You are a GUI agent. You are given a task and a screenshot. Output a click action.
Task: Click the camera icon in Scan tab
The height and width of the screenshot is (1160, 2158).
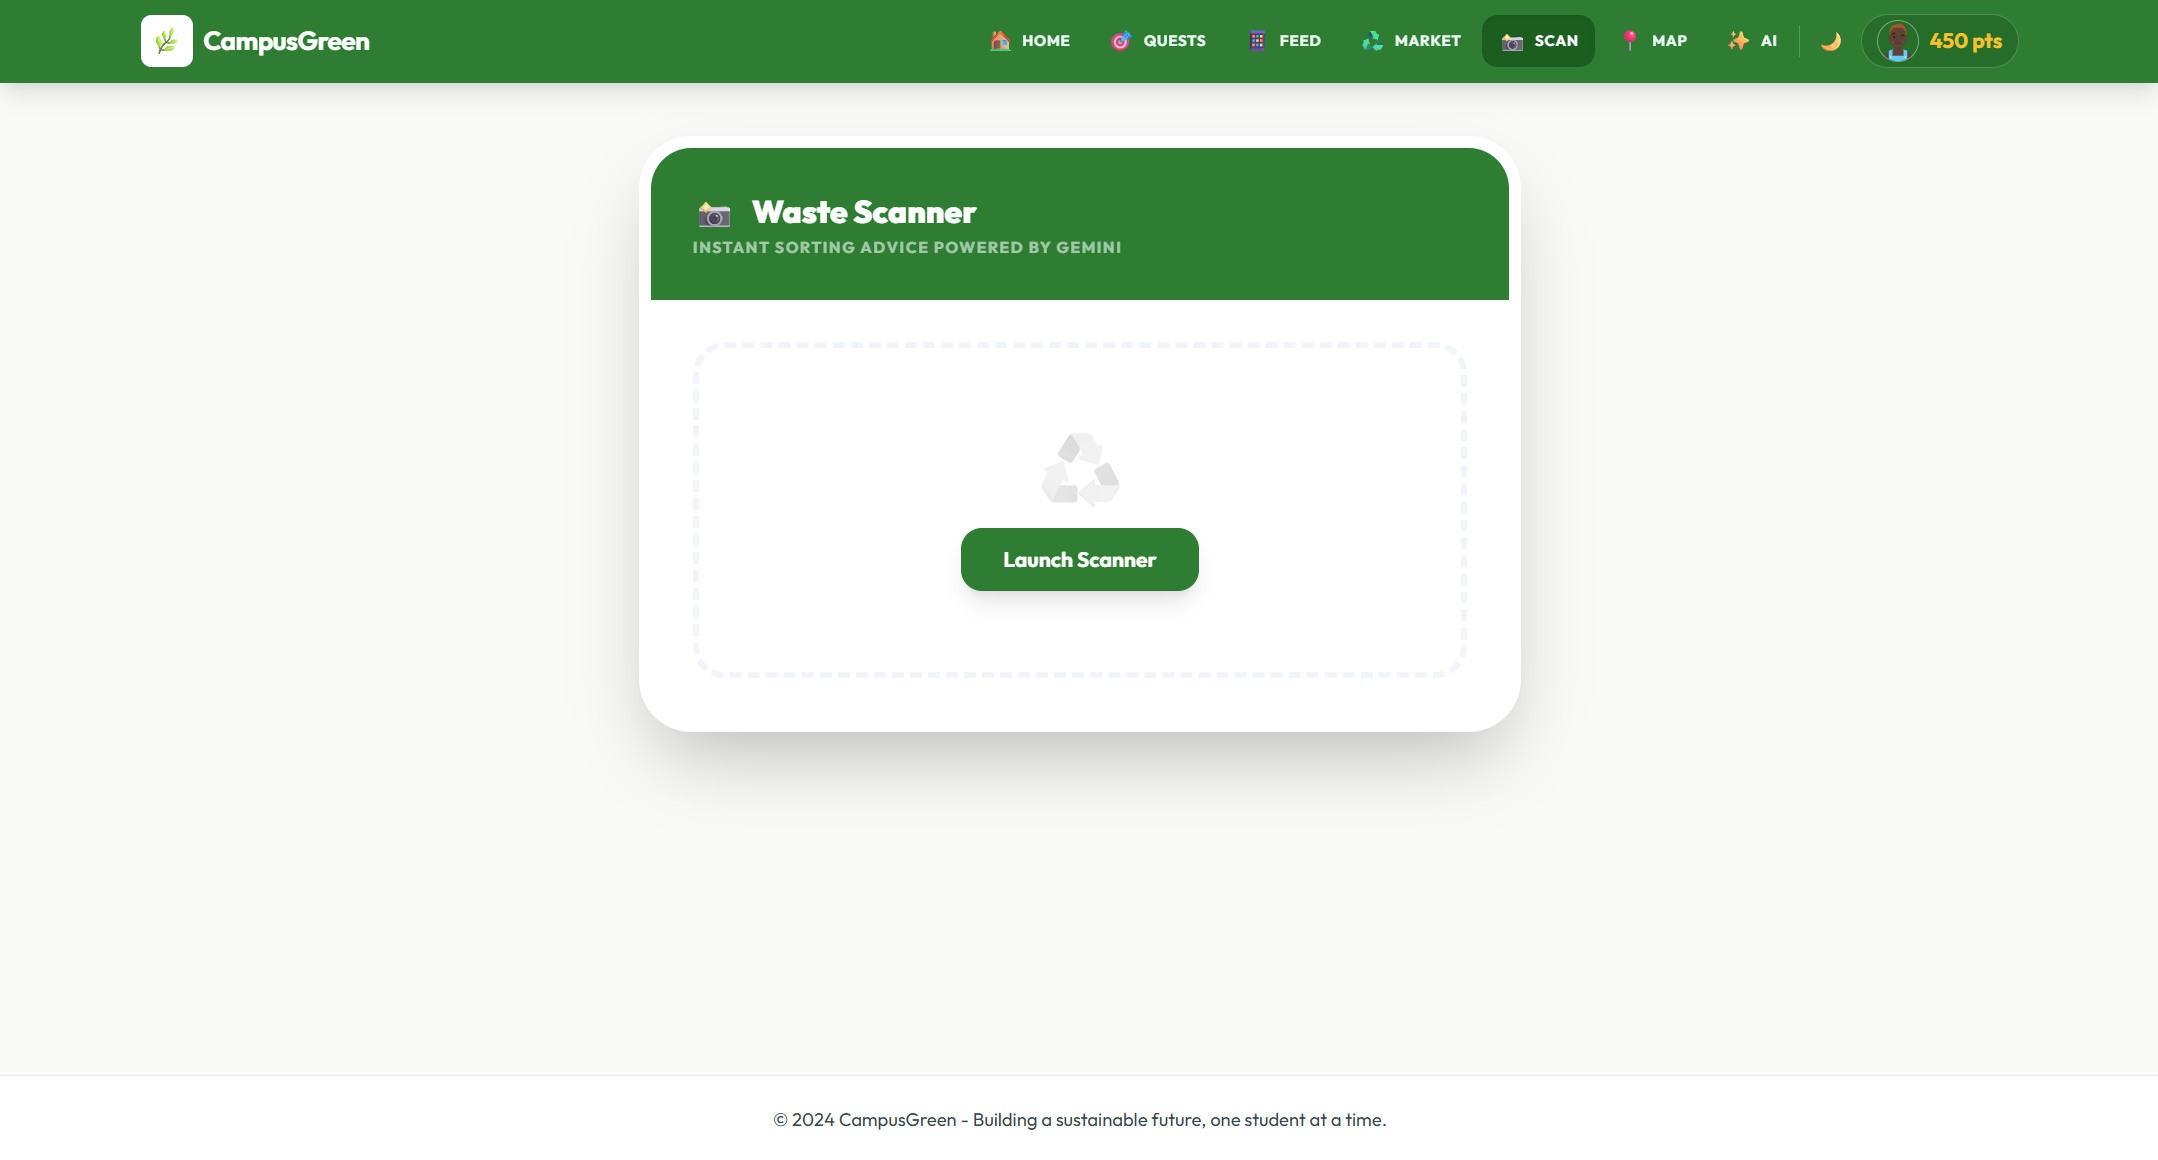(1512, 41)
